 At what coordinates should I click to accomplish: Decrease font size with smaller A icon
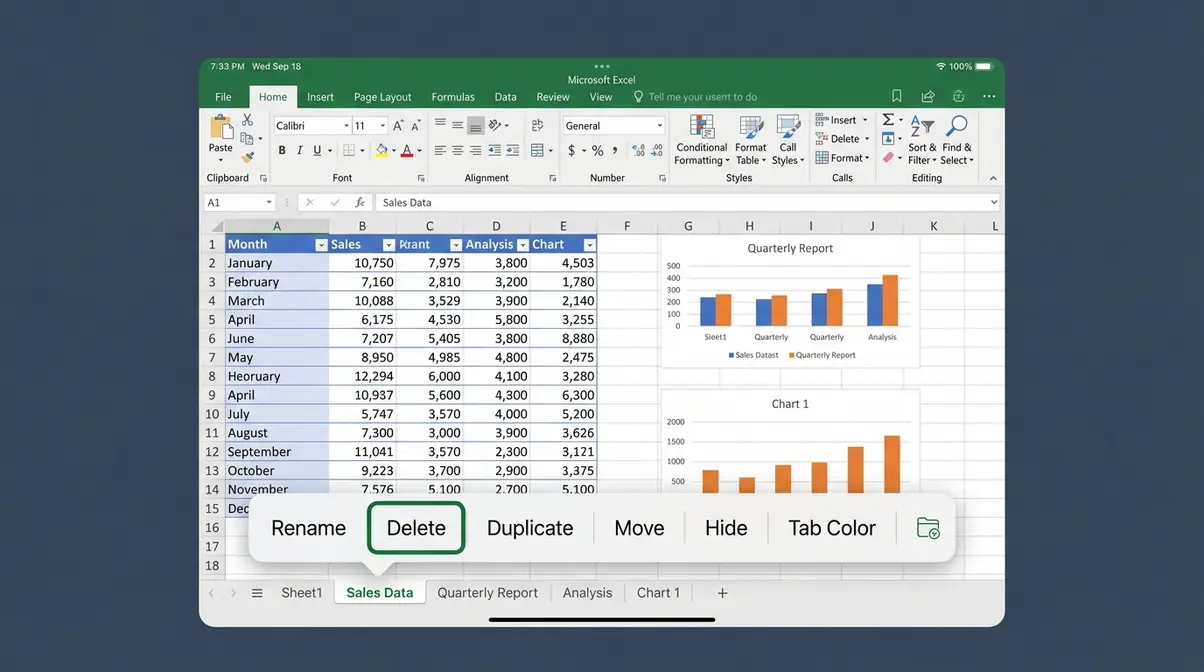pos(416,126)
